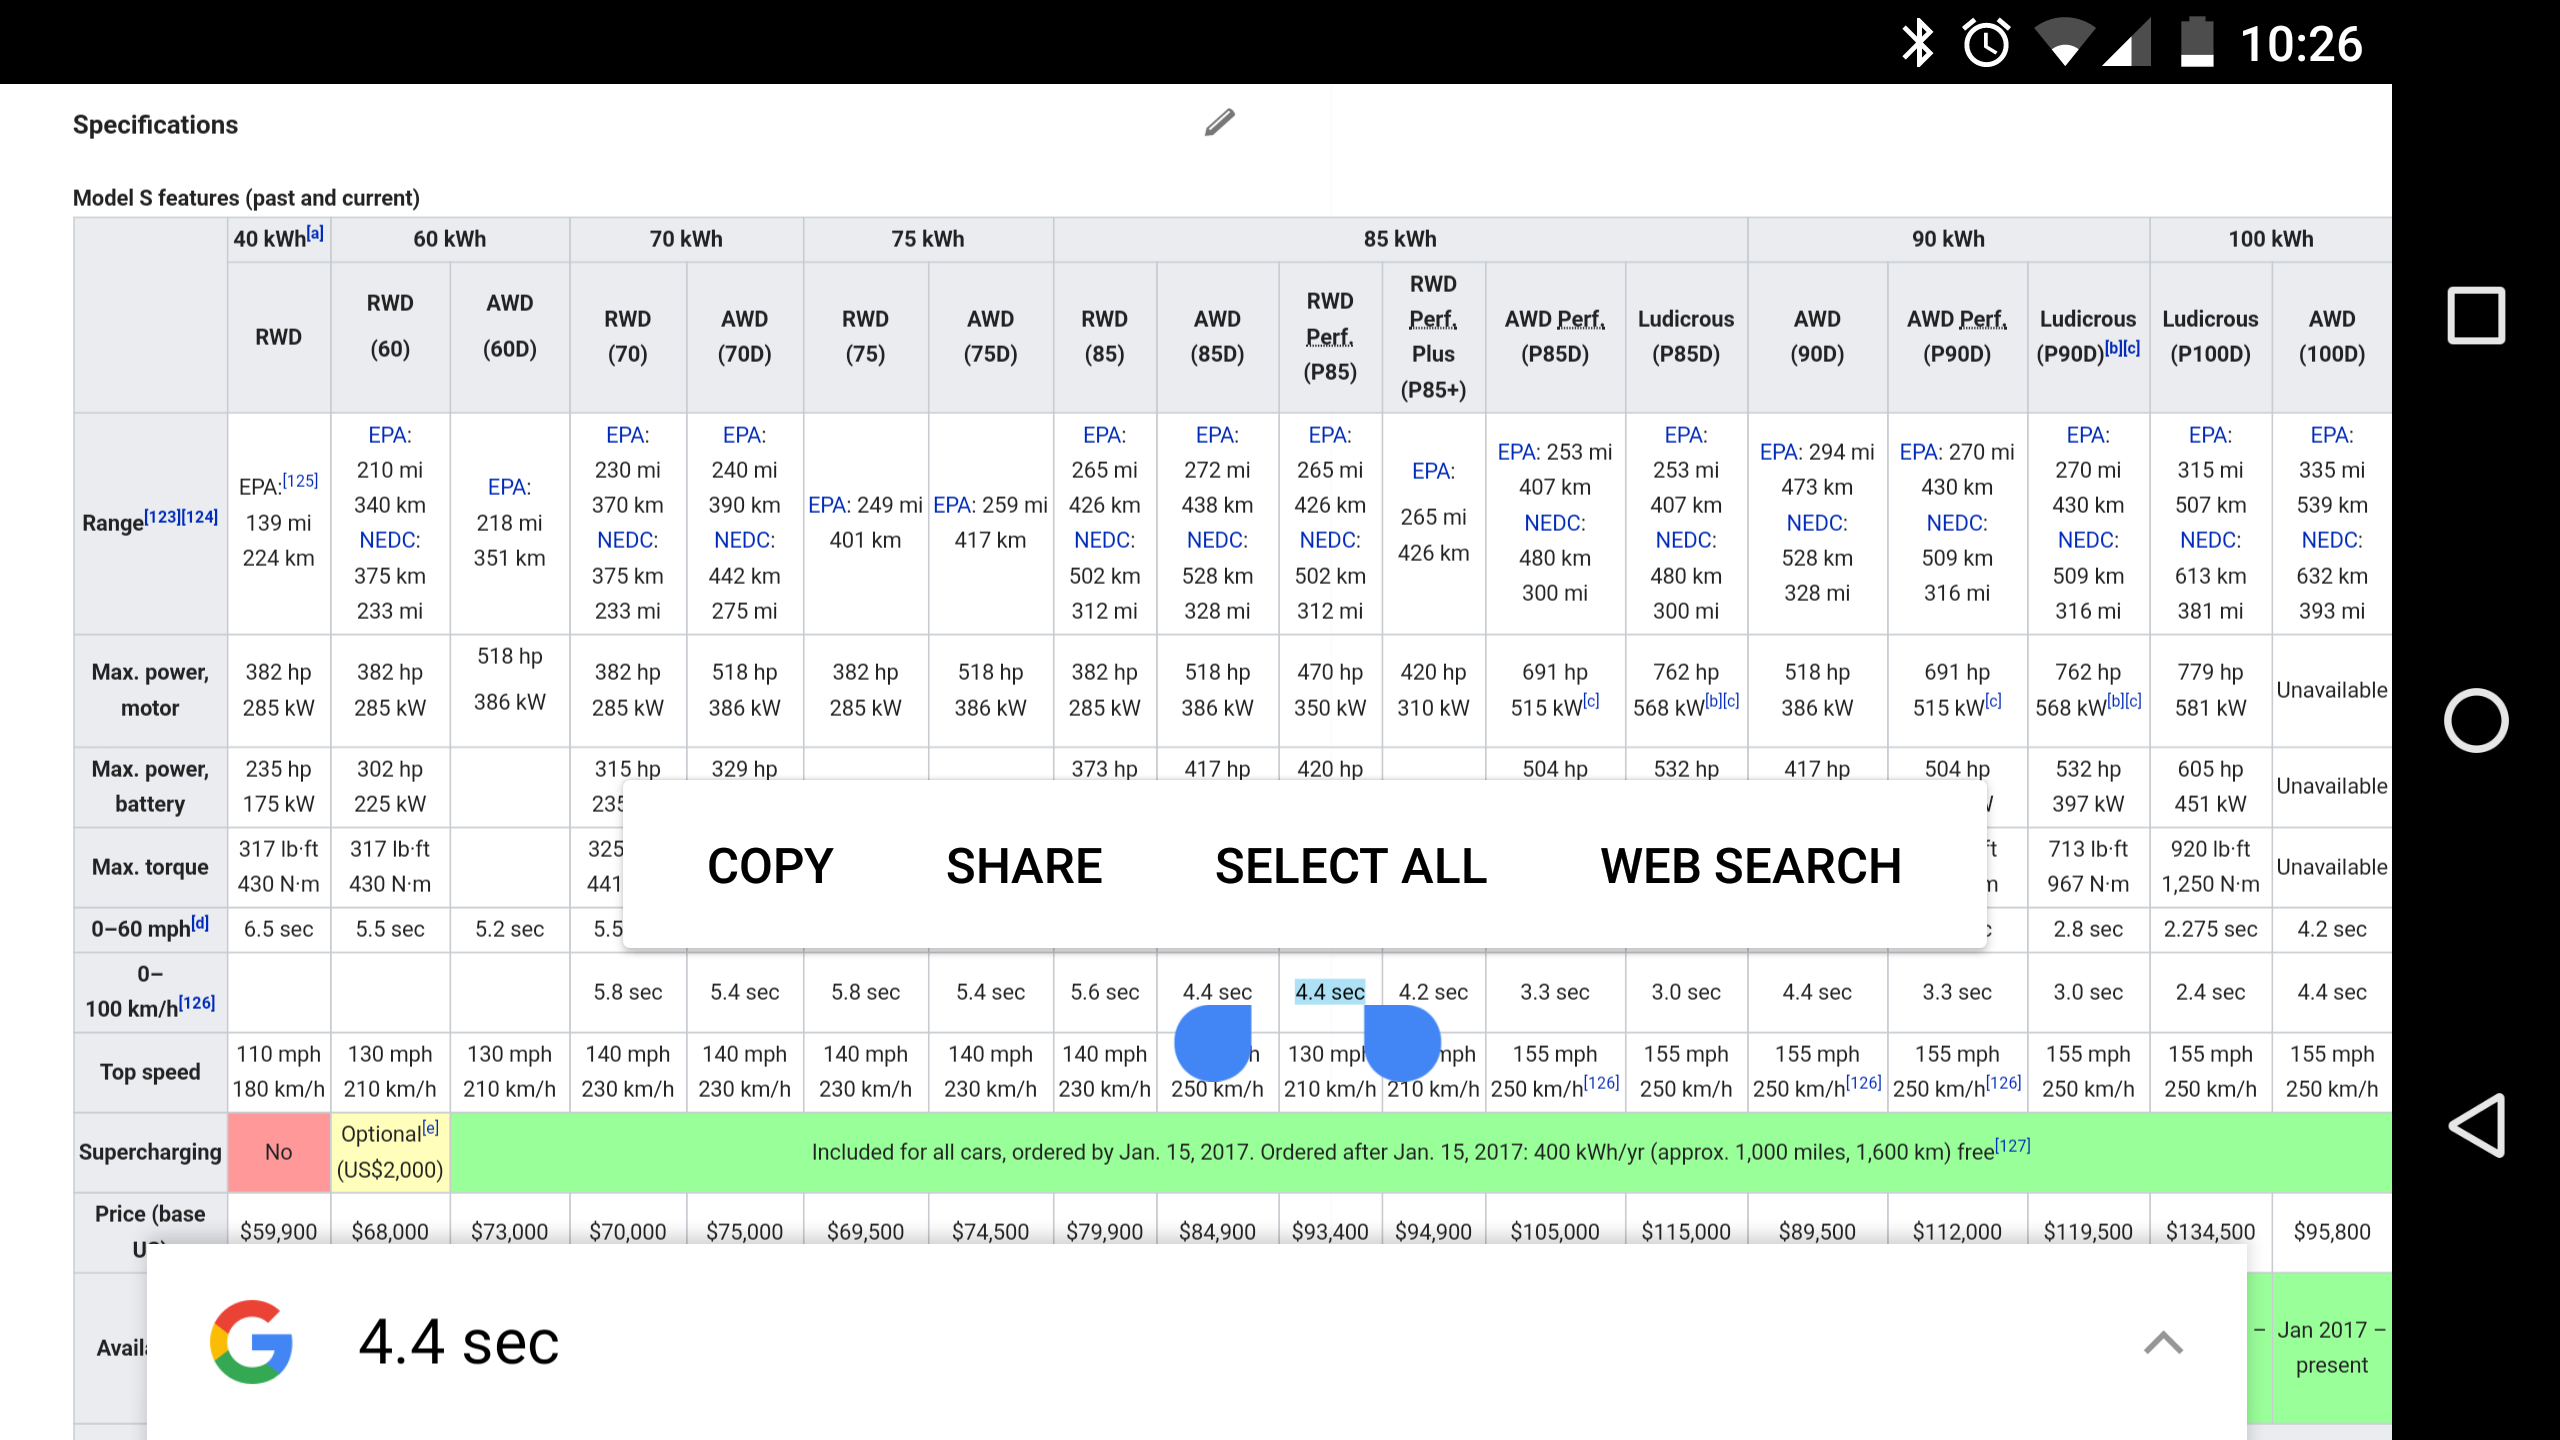Tap the battery icon in the status bar
This screenshot has width=2560, height=1440.
click(x=2196, y=43)
